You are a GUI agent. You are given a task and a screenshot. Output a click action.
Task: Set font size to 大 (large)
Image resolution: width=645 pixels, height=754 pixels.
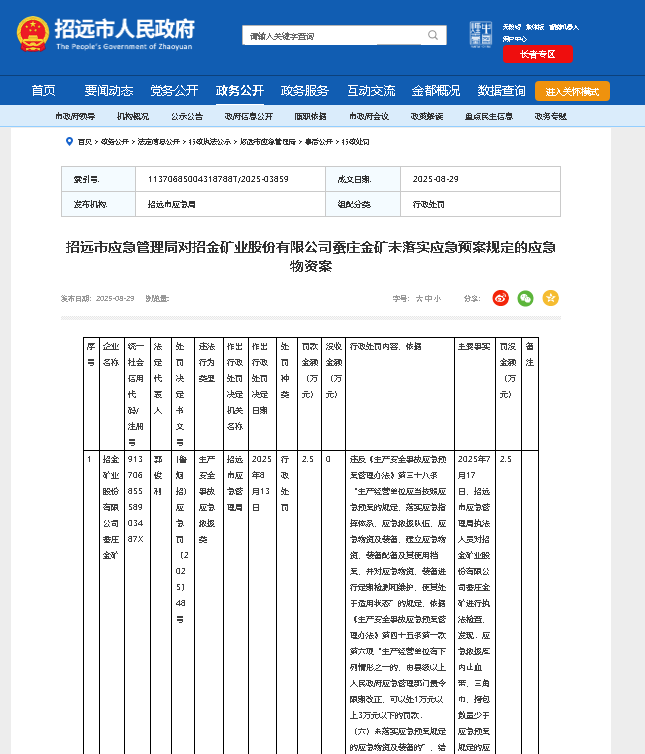click(x=418, y=298)
